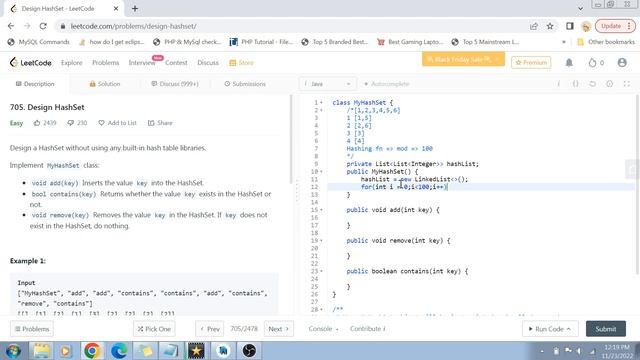Open Windows Start menu
The height and width of the screenshot is (360, 640).
[x=13, y=351]
